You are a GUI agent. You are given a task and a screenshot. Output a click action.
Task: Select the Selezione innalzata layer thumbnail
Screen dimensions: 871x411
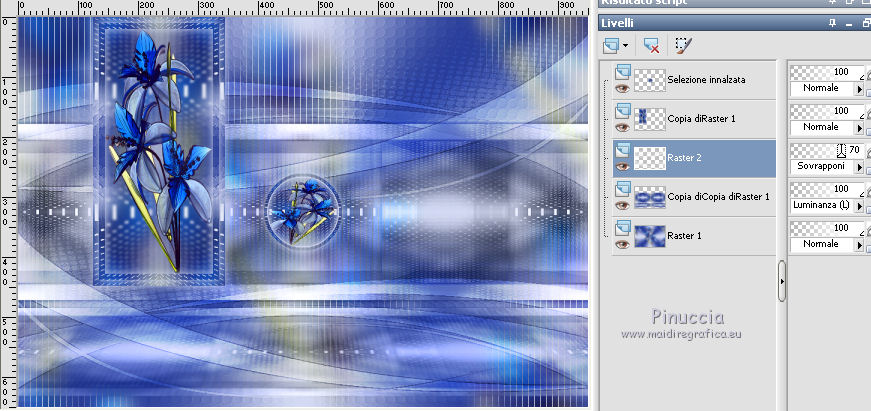tap(649, 81)
